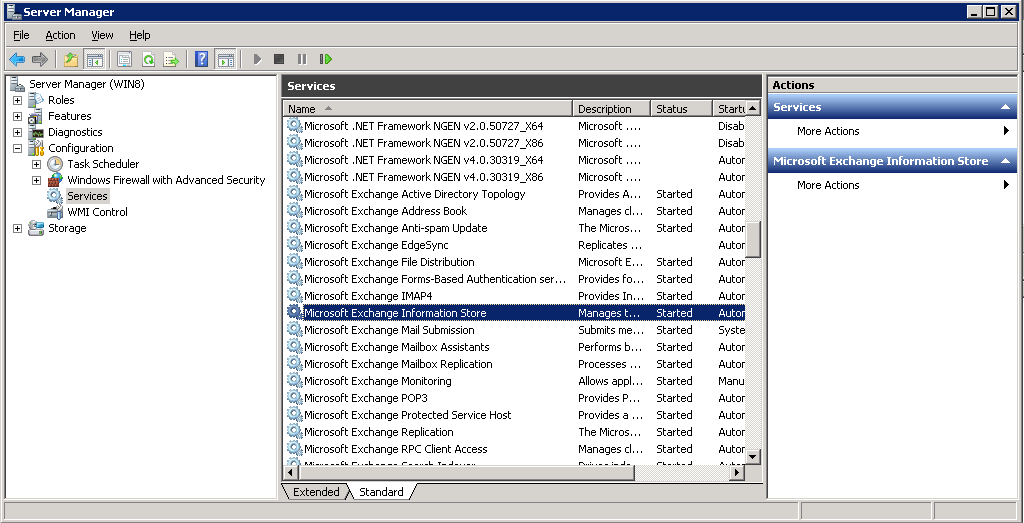The image size is (1024, 523).
Task: Click the horizontal scrollbar right arrow
Action: click(737, 472)
